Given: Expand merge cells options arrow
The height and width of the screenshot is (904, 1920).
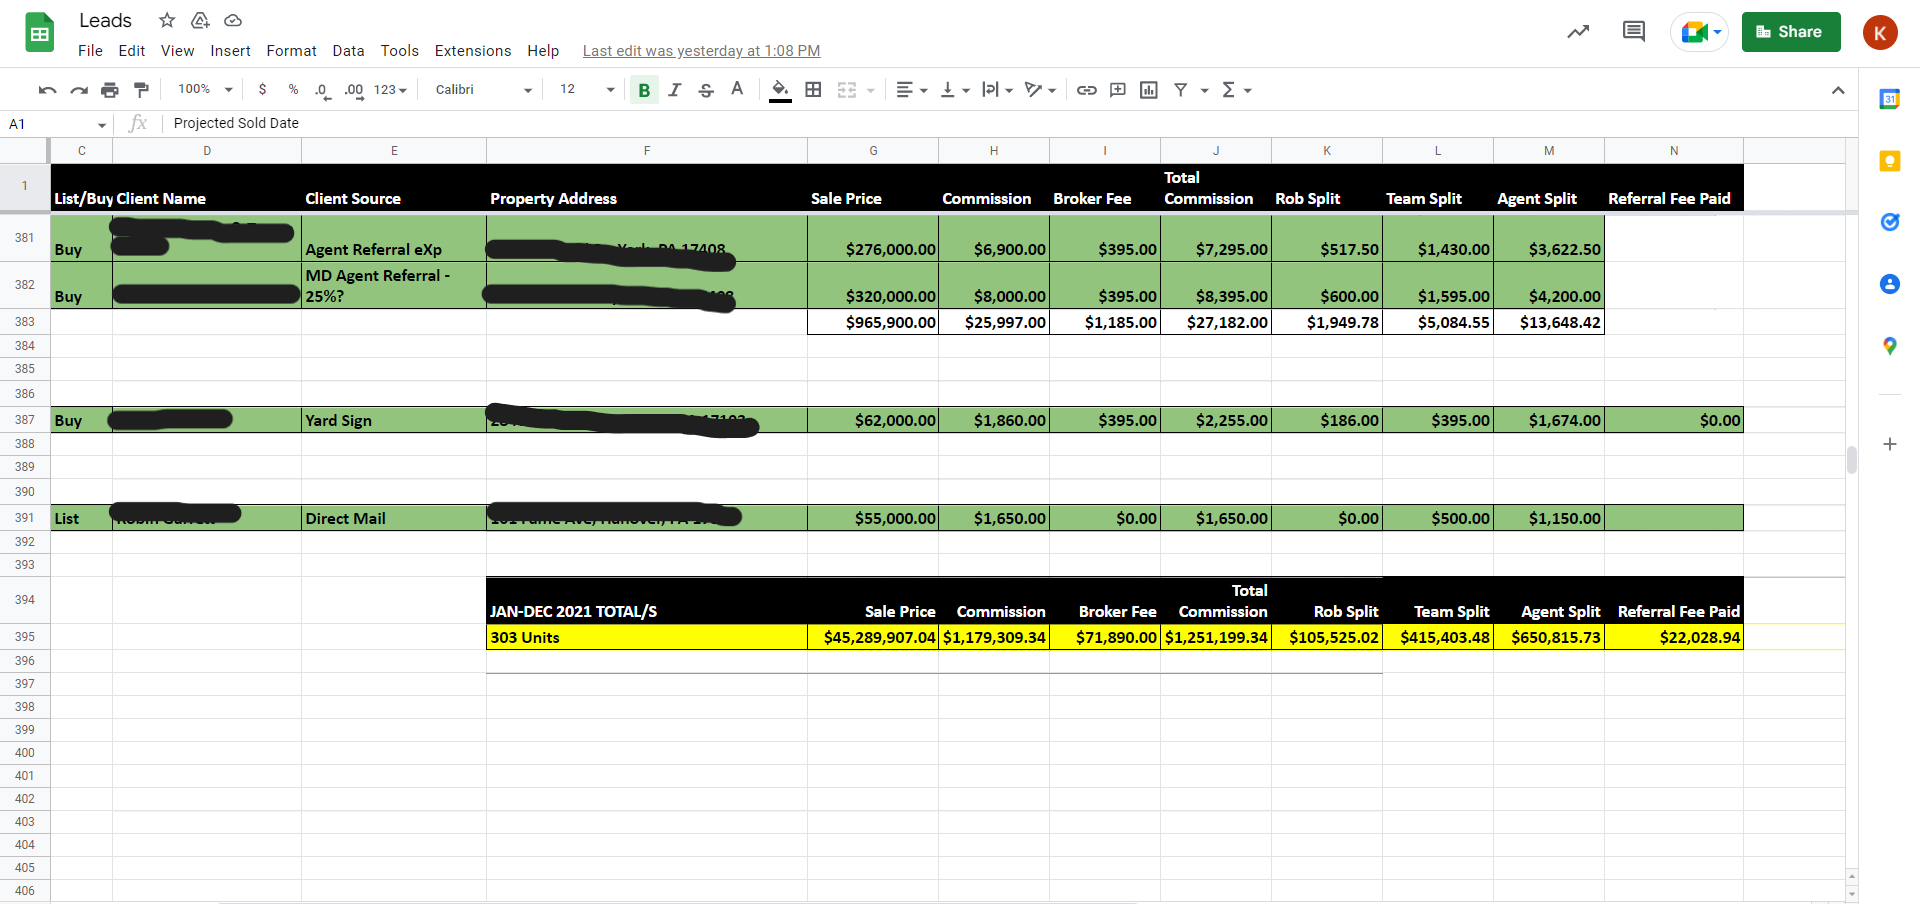Looking at the screenshot, I should pos(871,90).
